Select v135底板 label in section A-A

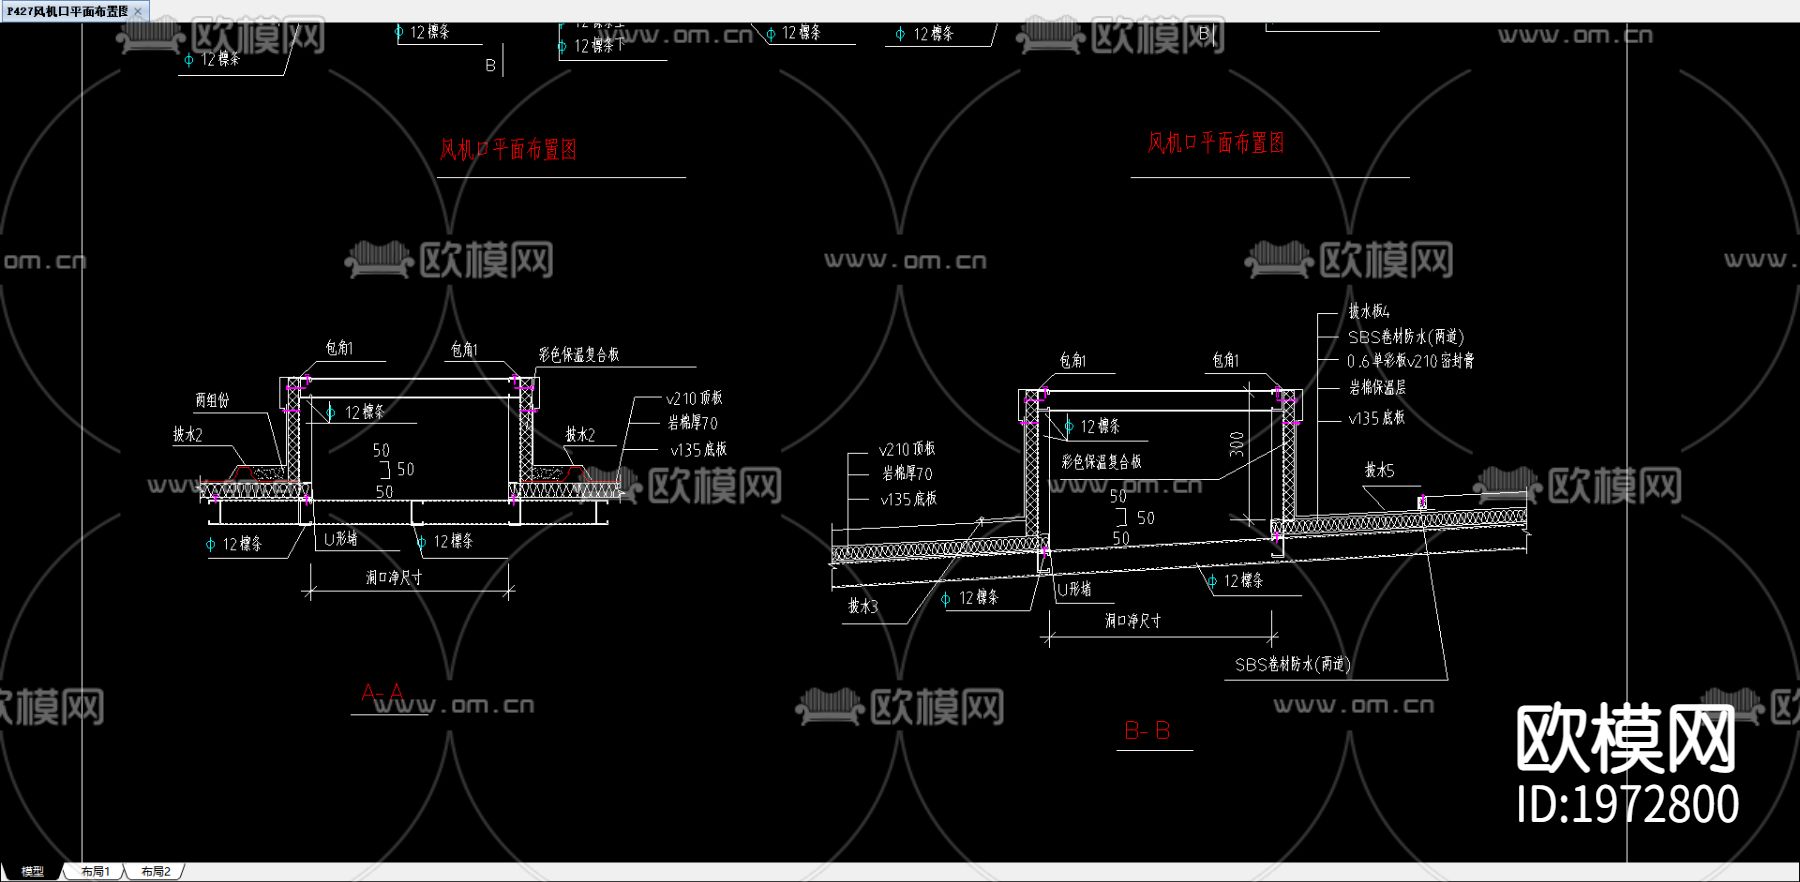coord(698,450)
